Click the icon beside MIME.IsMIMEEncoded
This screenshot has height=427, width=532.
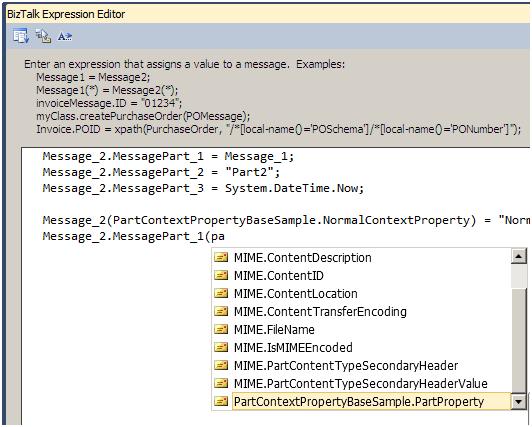[221, 347]
